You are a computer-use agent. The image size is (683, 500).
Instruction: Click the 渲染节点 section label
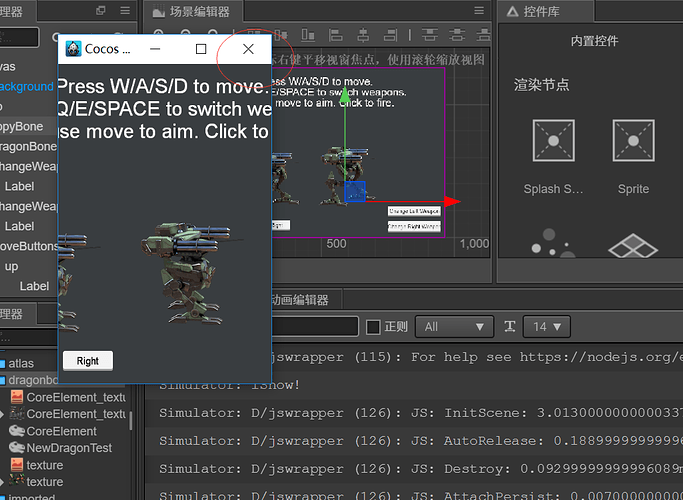click(x=541, y=84)
